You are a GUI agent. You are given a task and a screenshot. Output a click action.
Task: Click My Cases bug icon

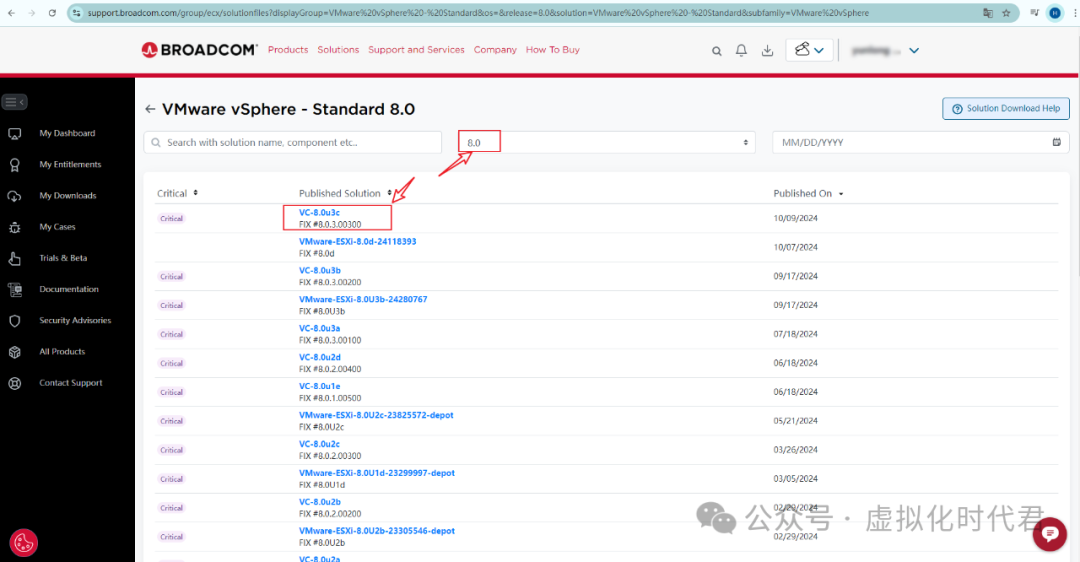(14, 227)
